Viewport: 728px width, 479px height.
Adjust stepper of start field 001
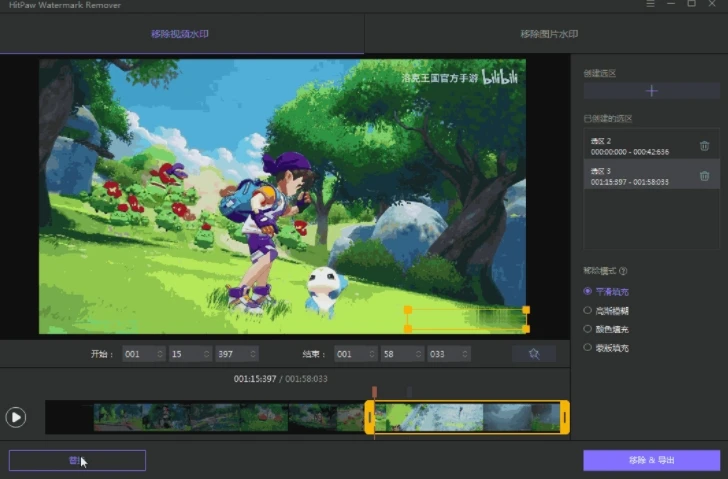[160, 354]
